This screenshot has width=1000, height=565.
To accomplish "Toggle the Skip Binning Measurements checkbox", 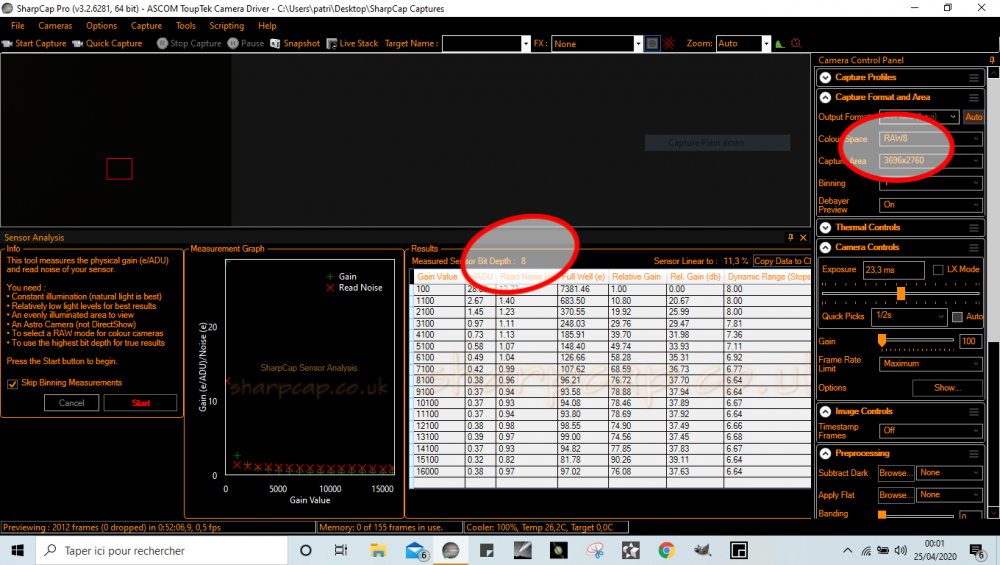I will click(x=12, y=383).
